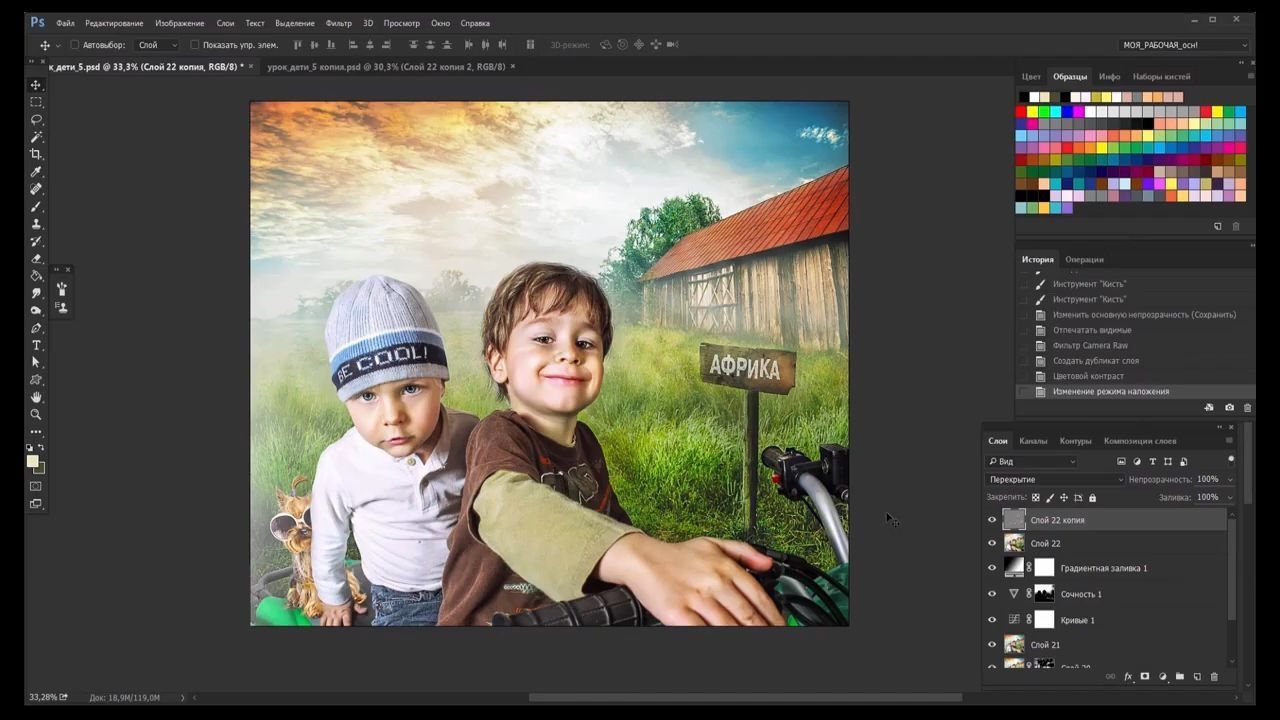1280x720 pixels.
Task: Toggle Quick Mask mode icon
Action: click(x=36, y=487)
